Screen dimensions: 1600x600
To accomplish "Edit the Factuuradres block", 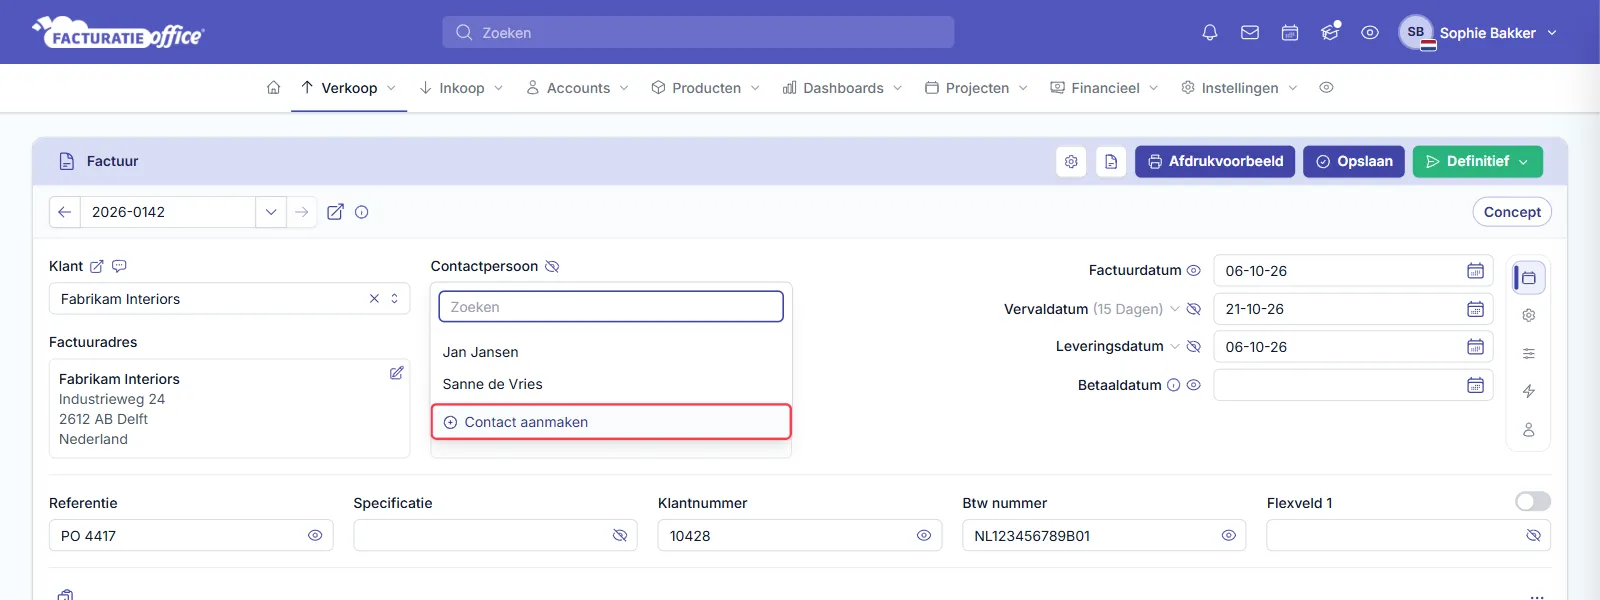I will (x=397, y=373).
